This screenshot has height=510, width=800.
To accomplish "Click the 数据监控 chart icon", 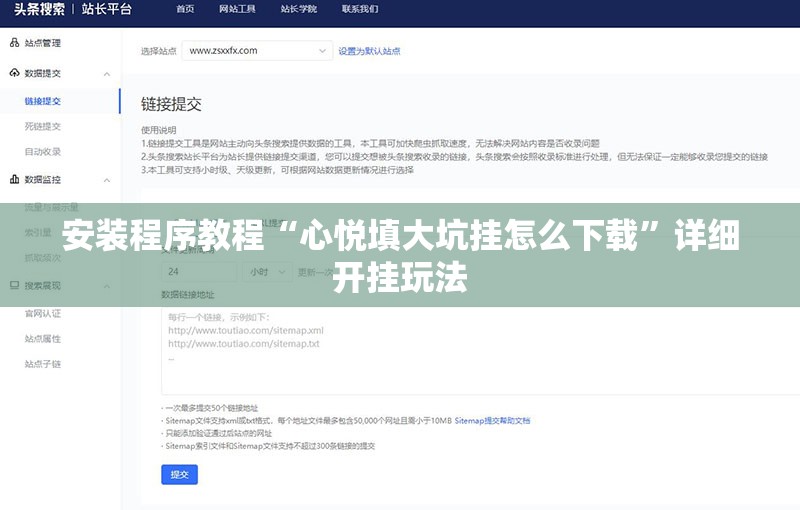I will coord(14,179).
